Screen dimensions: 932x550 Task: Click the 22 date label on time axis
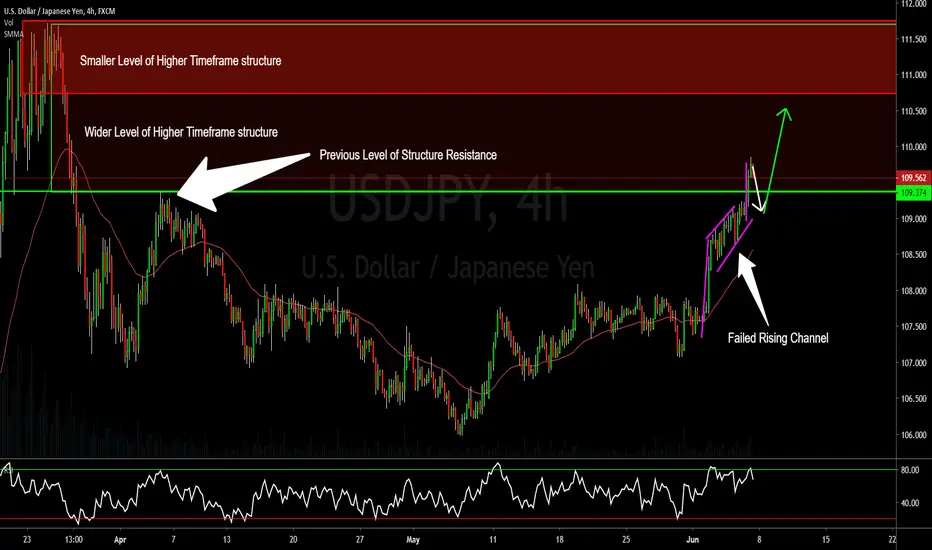pos(892,540)
